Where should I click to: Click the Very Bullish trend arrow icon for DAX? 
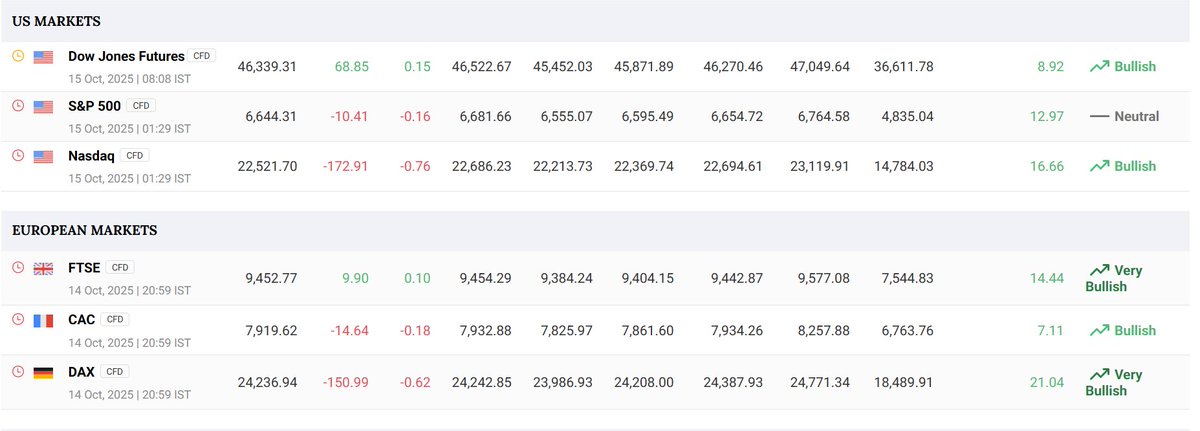[1099, 374]
